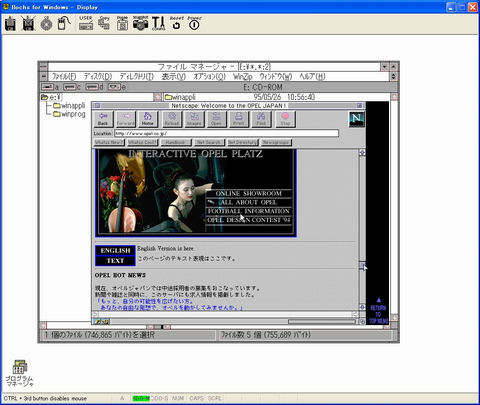Select the e:\ root folder in tree
This screenshot has height=405, width=480.
51,97
